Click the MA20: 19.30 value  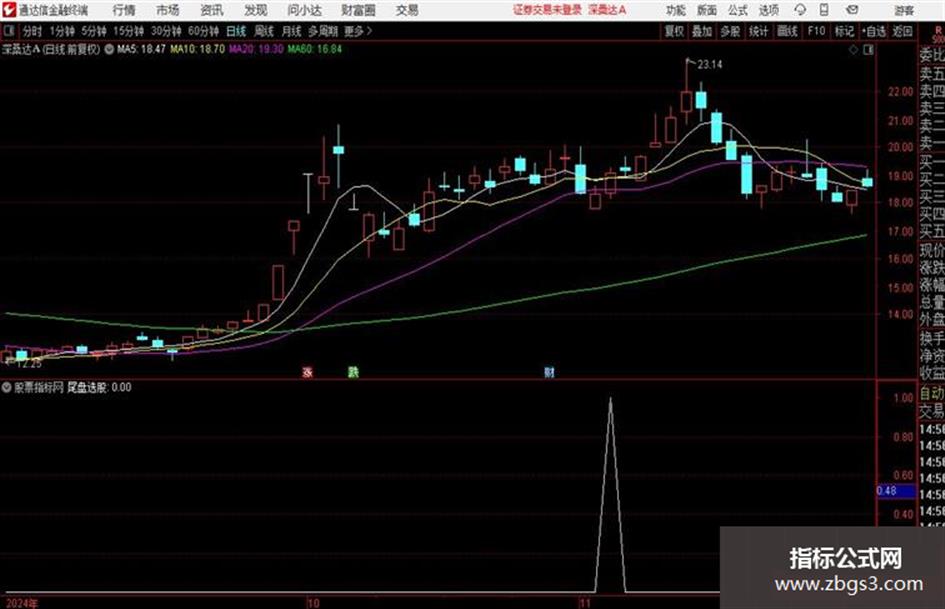pos(256,49)
